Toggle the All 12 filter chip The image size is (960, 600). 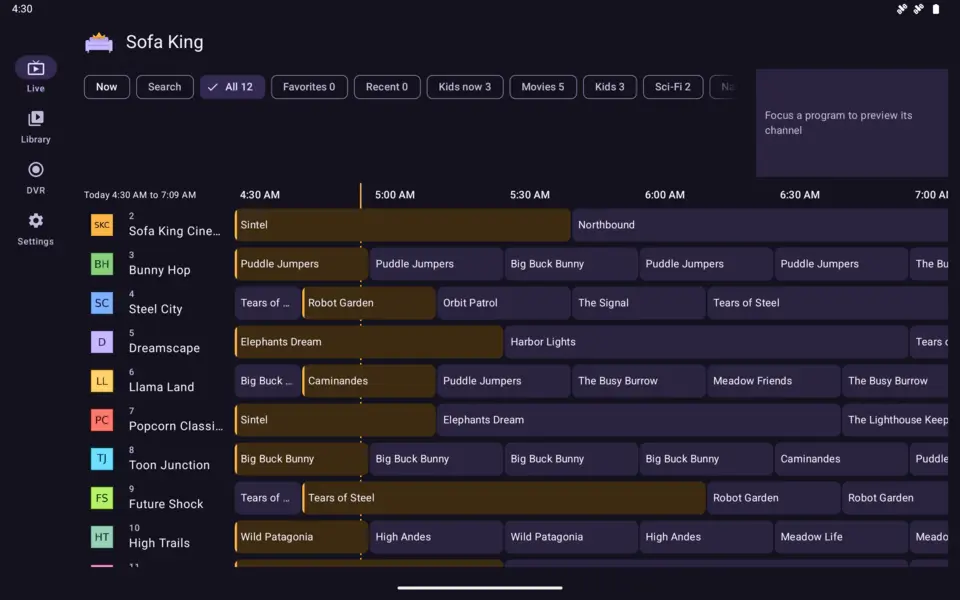(x=232, y=87)
